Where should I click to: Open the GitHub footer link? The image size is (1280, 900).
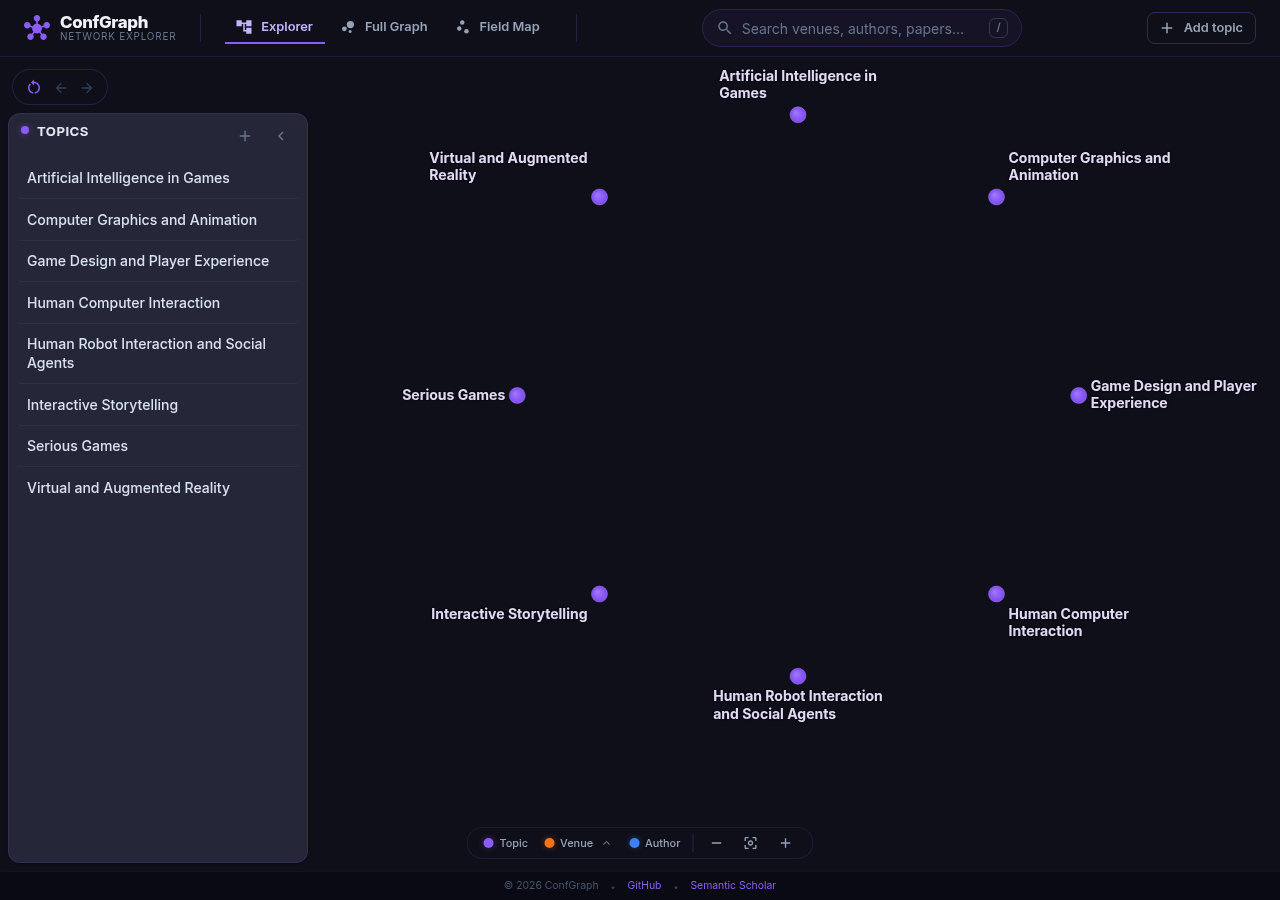tap(644, 885)
